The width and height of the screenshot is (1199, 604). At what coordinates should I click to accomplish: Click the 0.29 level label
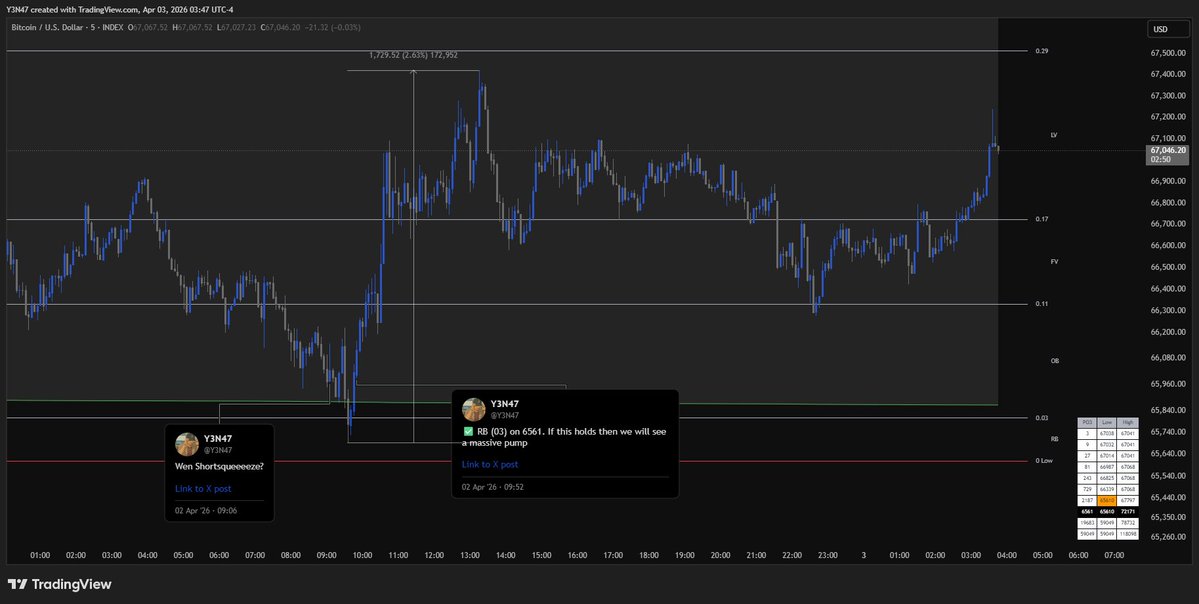[1042, 50]
